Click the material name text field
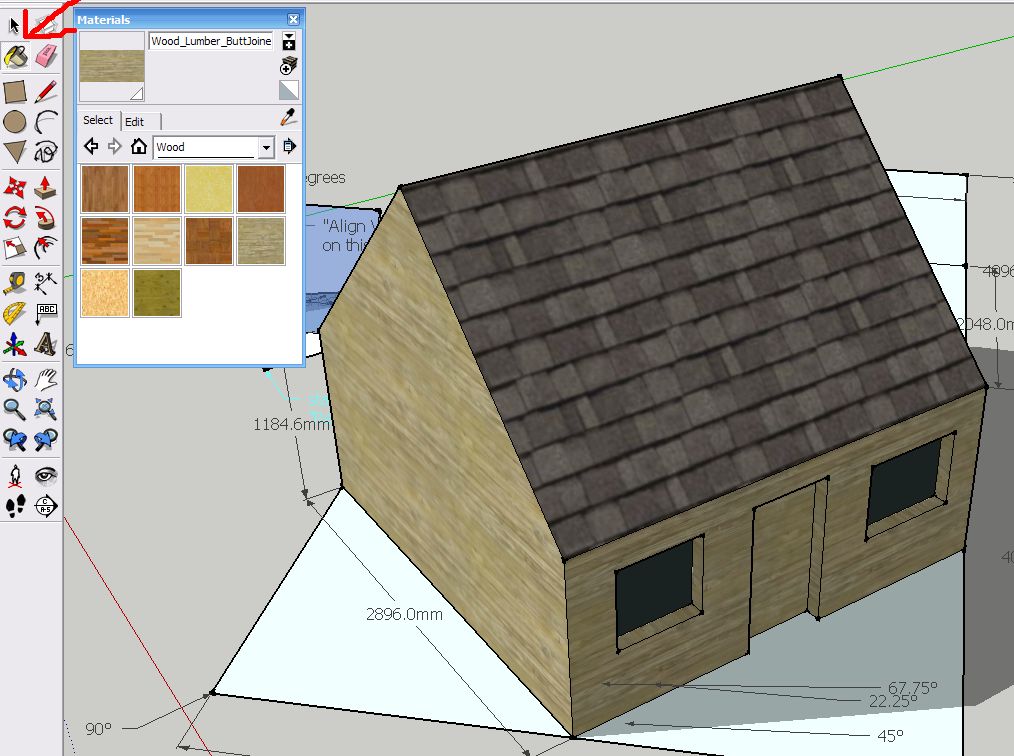This screenshot has width=1014, height=756. 211,41
